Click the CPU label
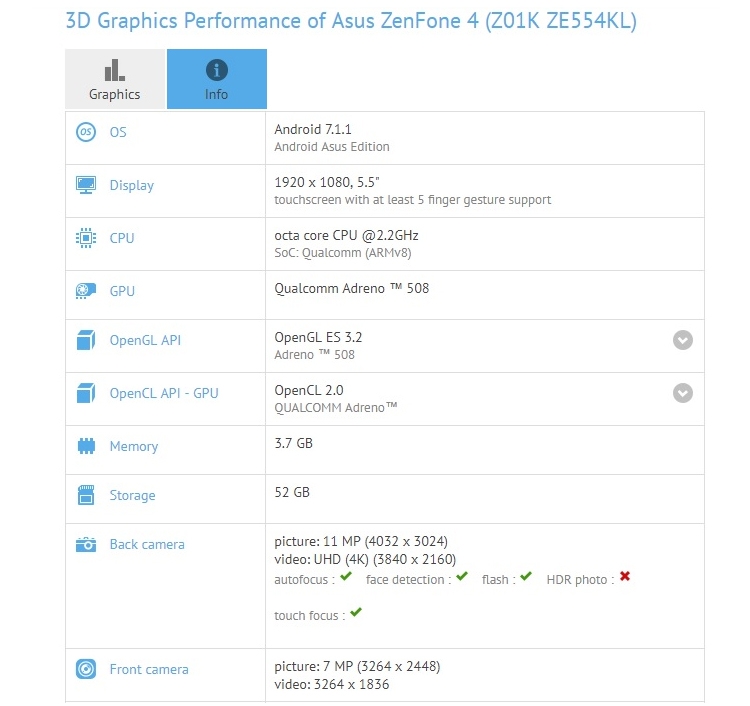The height and width of the screenshot is (706, 750). tap(122, 238)
